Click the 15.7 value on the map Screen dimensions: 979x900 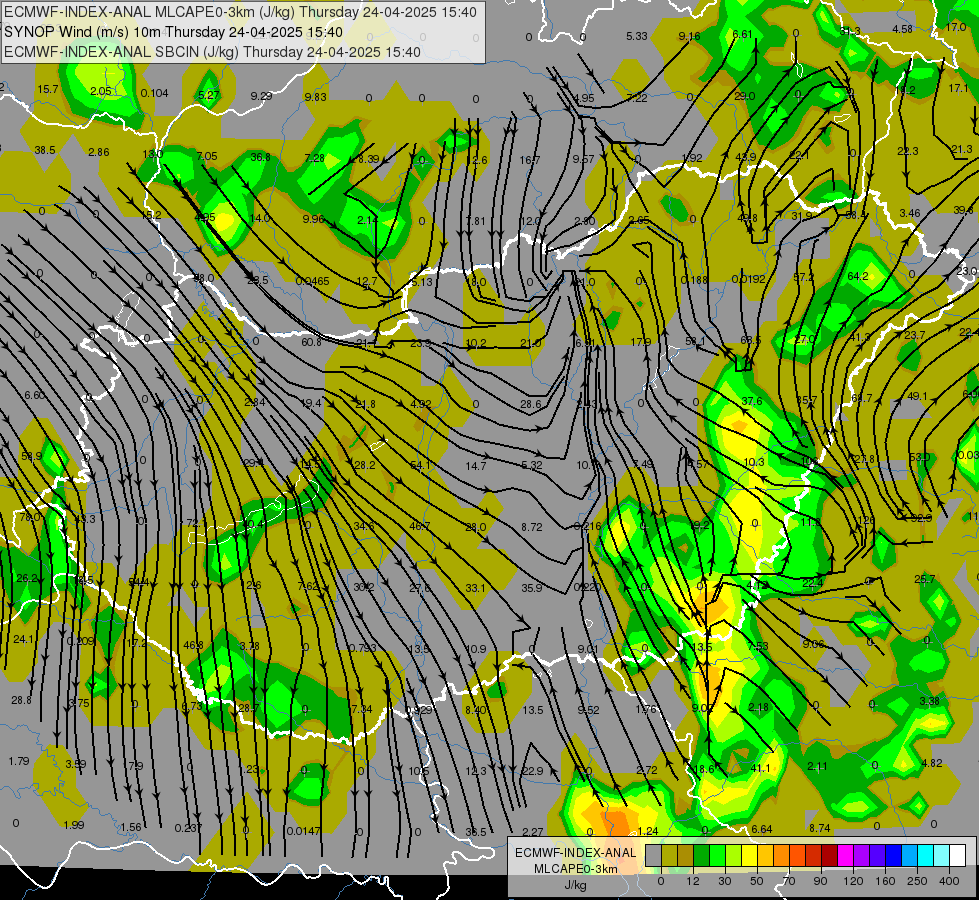click(47, 89)
